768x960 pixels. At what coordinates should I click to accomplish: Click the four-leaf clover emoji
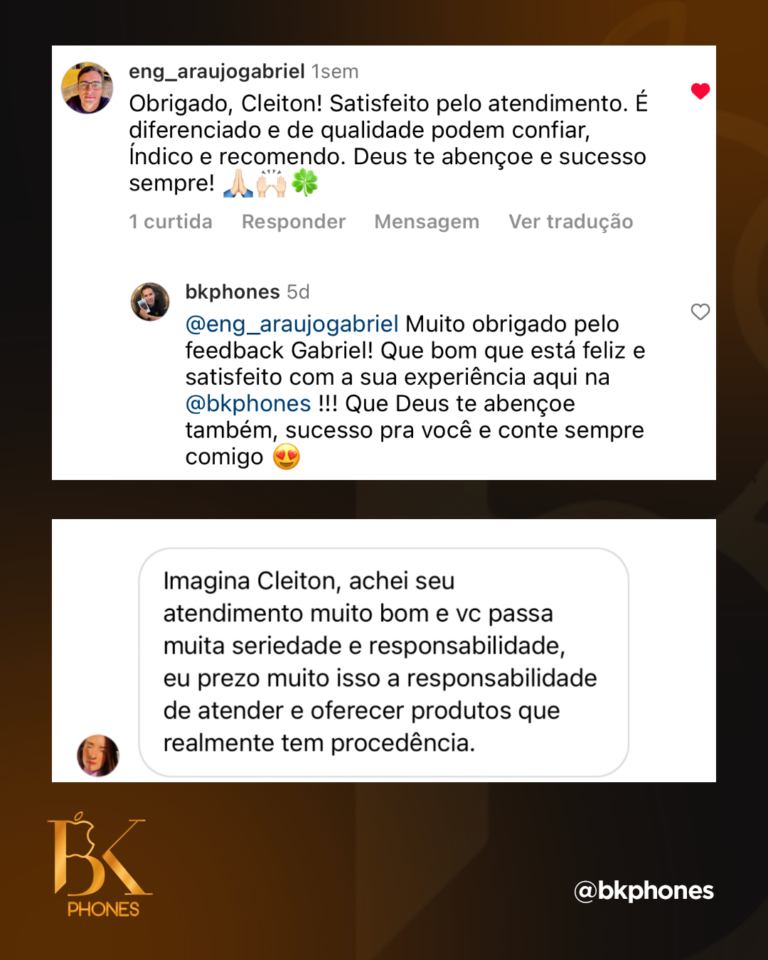304,182
